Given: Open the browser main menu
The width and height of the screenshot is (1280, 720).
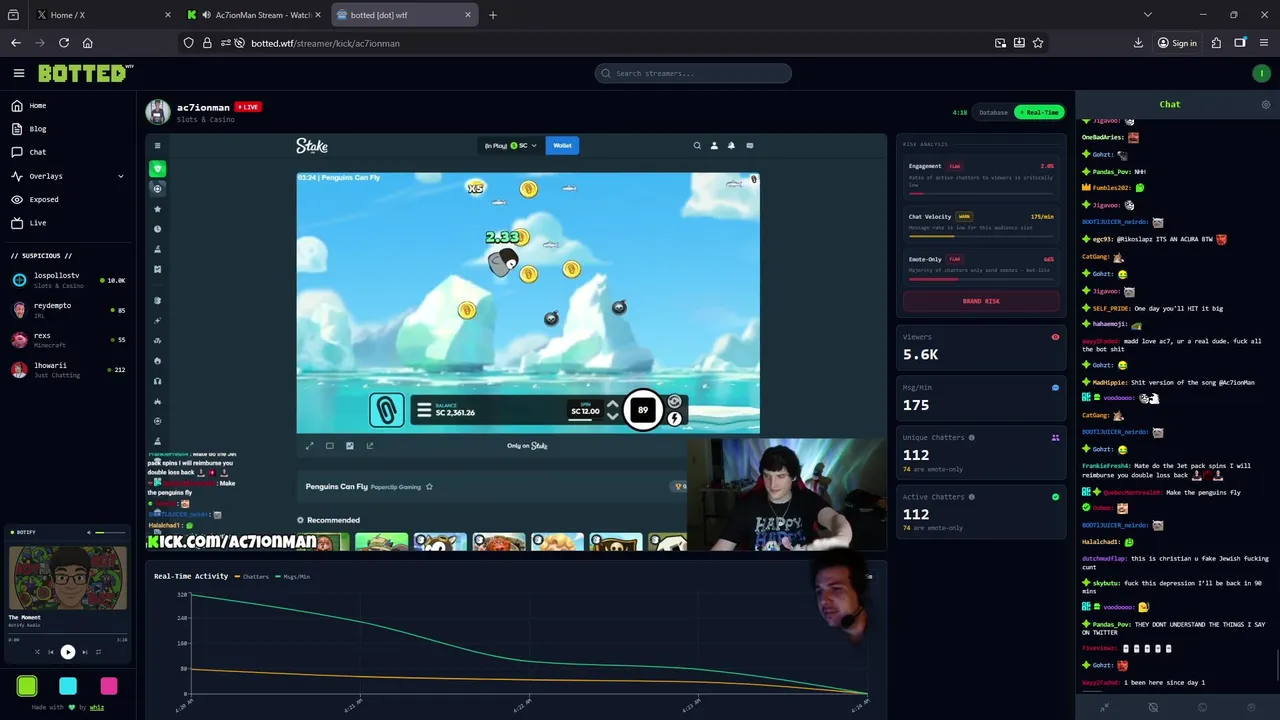Looking at the screenshot, I should click(1264, 43).
